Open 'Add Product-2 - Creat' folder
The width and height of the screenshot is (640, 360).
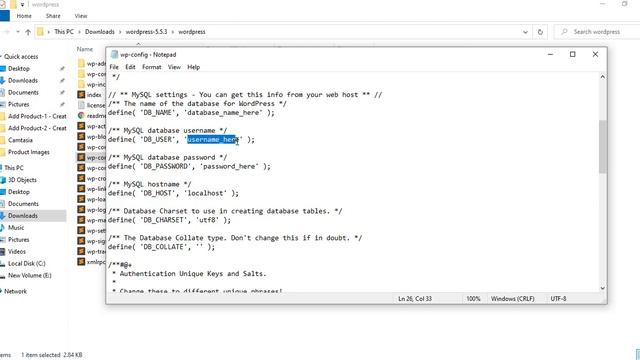[x=37, y=128]
